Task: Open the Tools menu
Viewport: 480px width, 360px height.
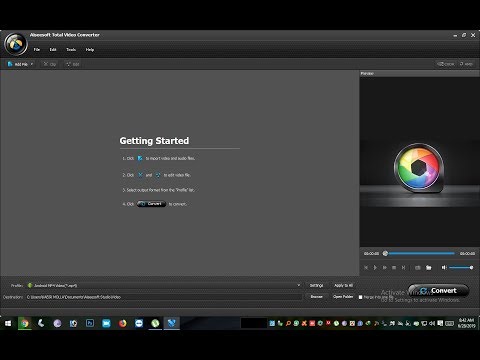Action: coord(71,50)
